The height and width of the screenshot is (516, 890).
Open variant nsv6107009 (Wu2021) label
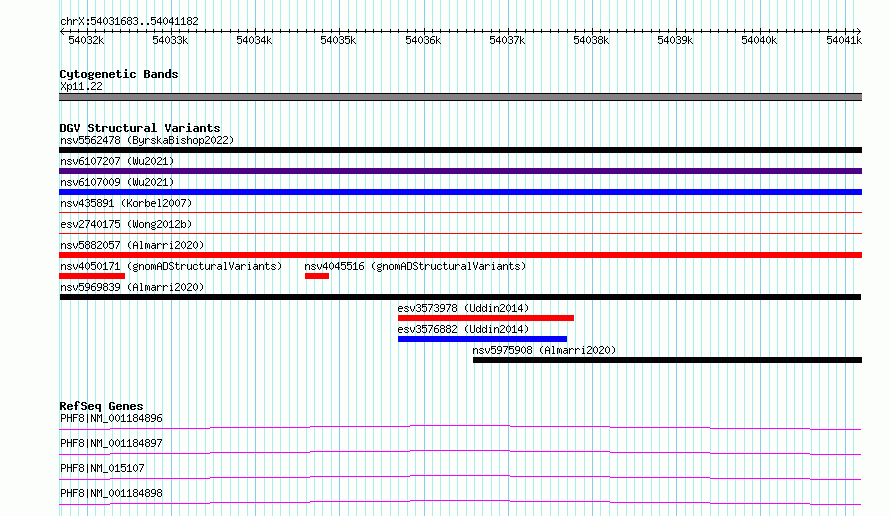click(x=117, y=182)
